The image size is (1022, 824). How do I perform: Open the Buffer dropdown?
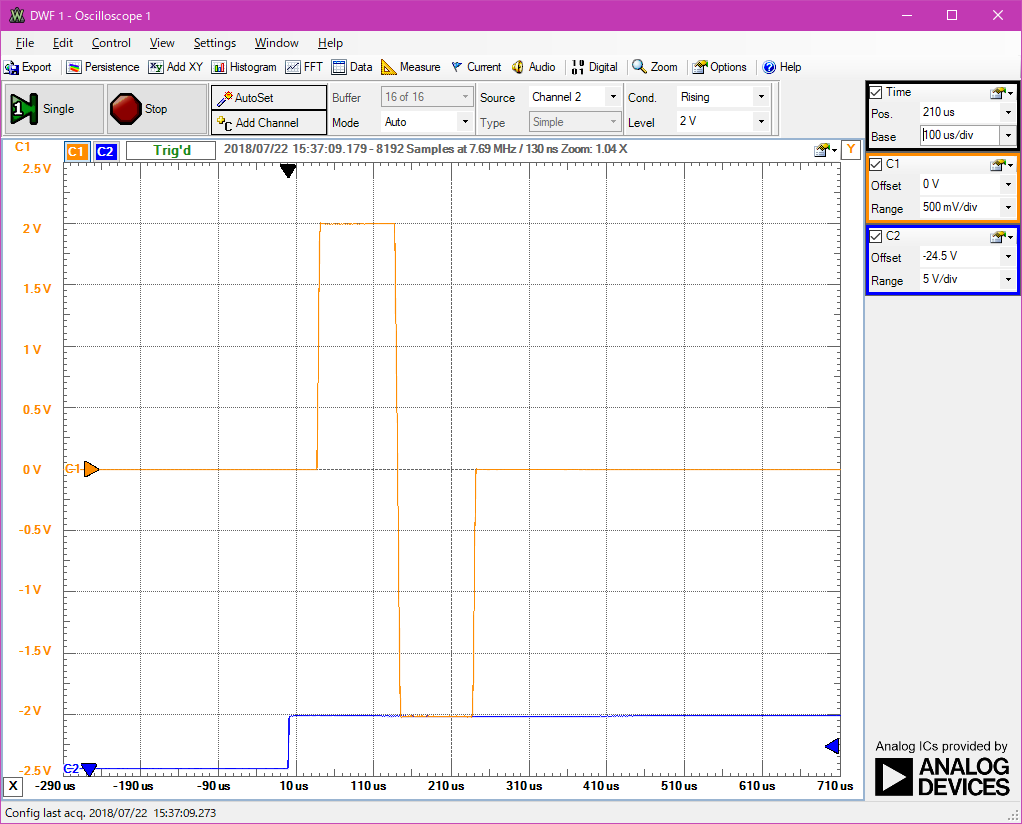(x=426, y=97)
